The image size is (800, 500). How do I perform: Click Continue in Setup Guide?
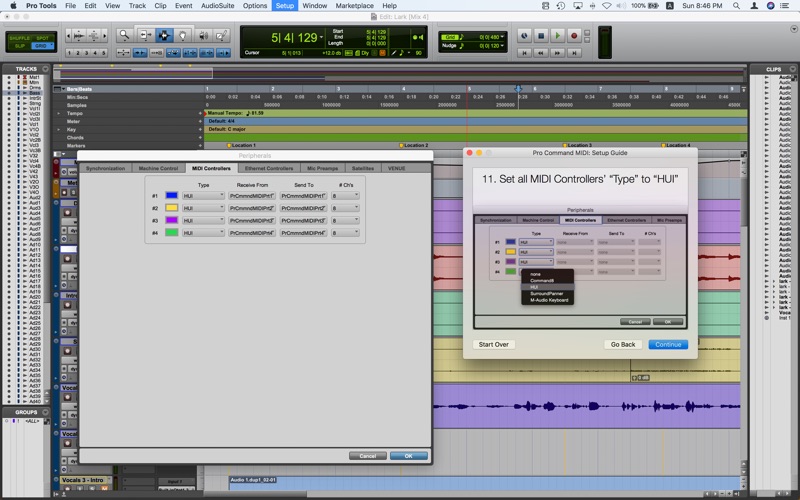click(668, 344)
